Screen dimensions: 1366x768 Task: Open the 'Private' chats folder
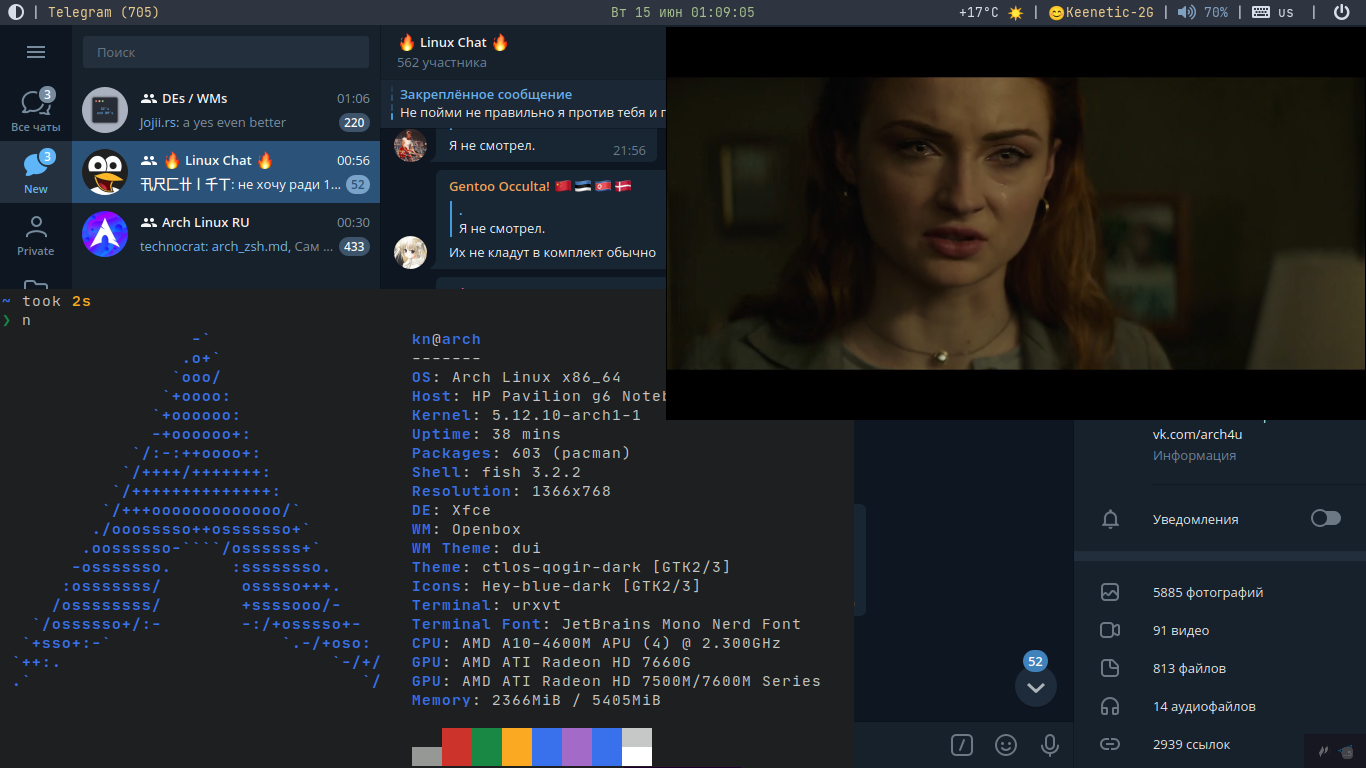coord(36,234)
